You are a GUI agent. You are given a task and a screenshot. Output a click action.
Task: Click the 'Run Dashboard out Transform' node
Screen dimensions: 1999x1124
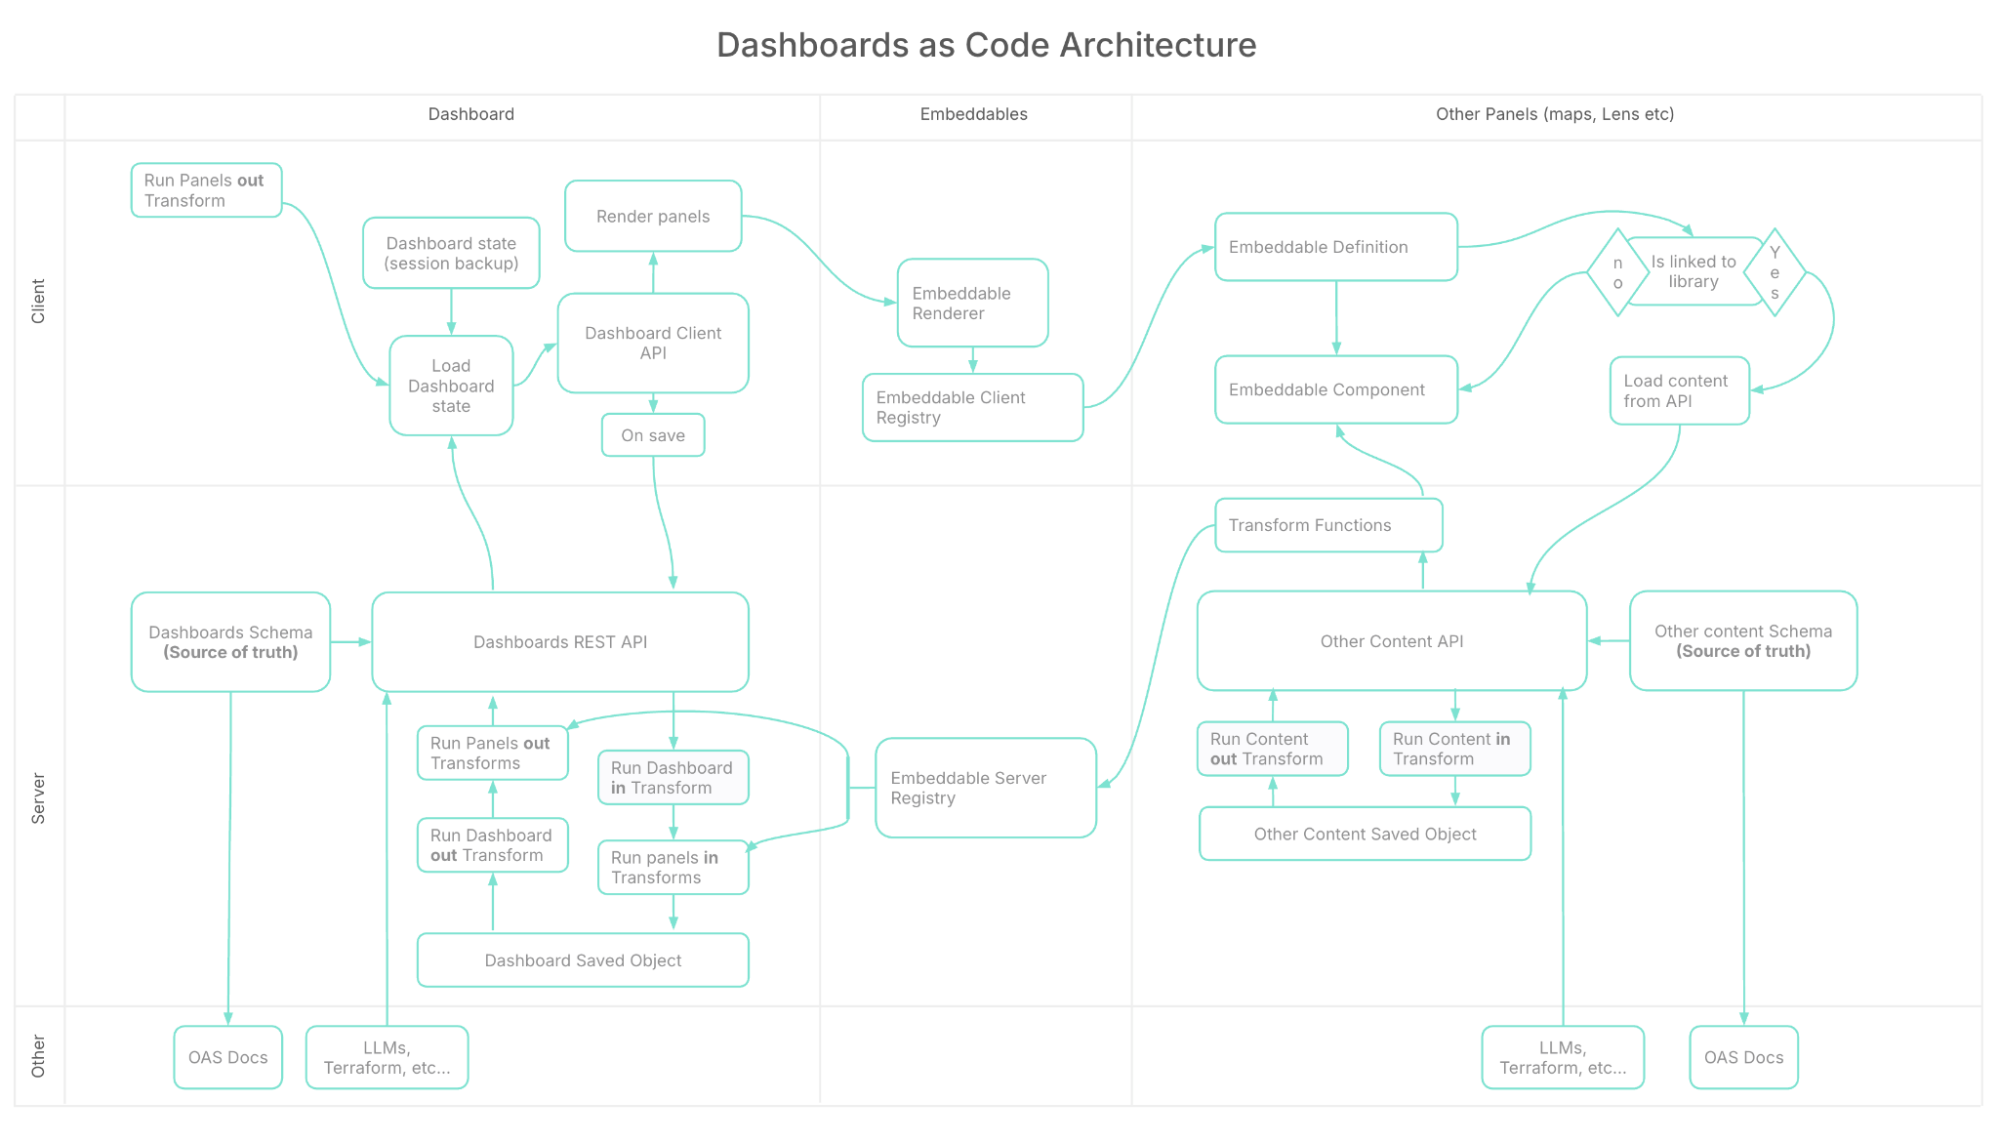point(492,845)
